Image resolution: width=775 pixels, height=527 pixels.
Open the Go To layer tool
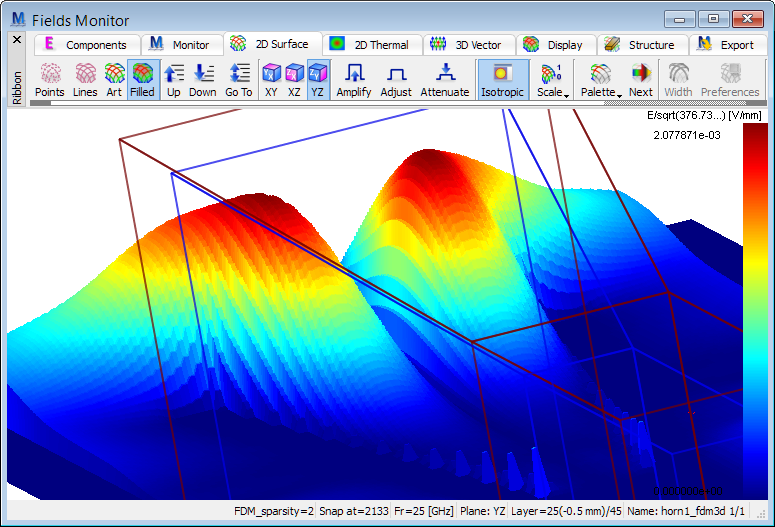tap(238, 79)
